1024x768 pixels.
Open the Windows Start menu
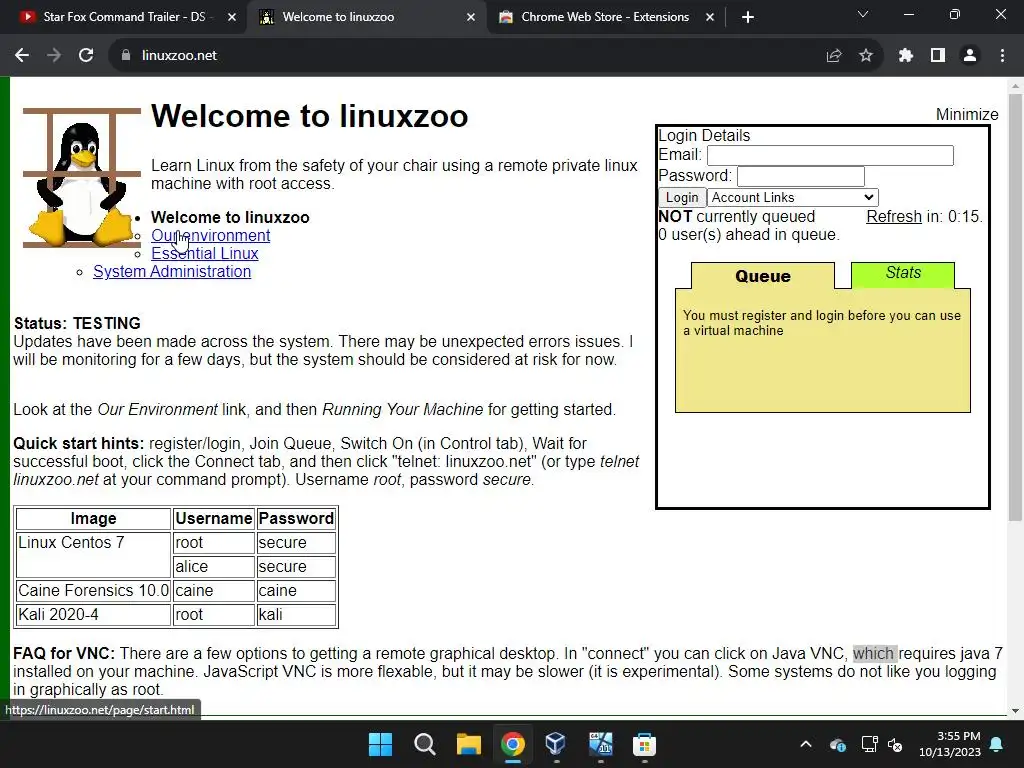pos(380,744)
